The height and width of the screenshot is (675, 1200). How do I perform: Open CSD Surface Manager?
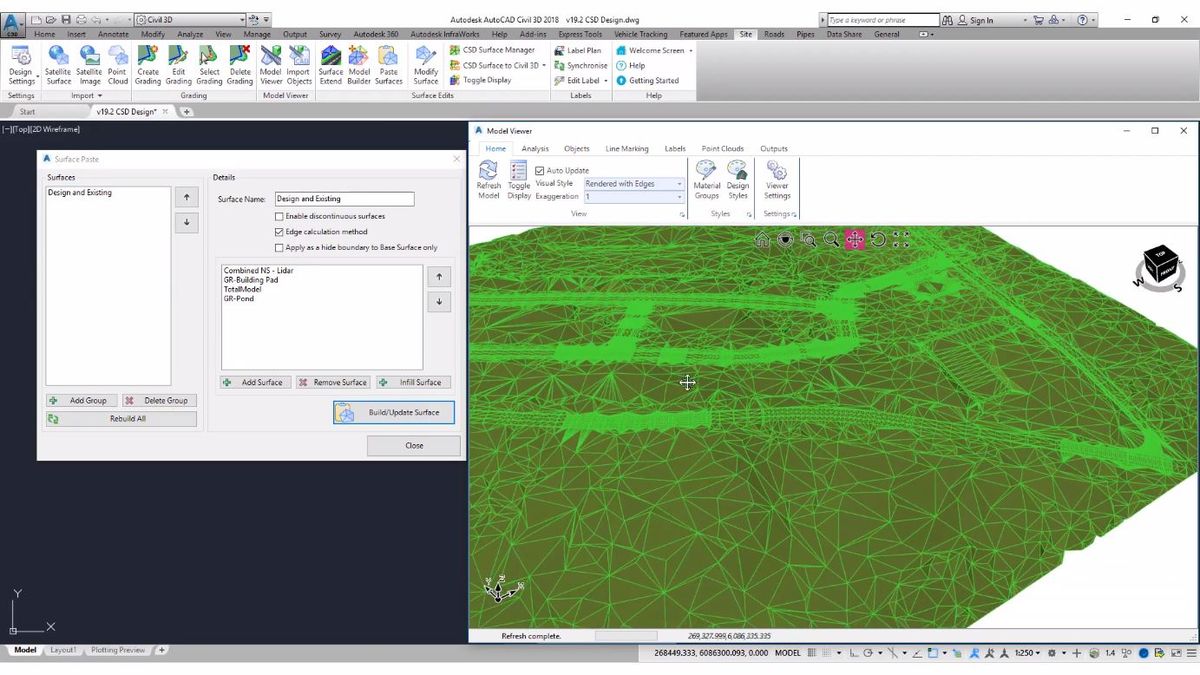pos(491,50)
